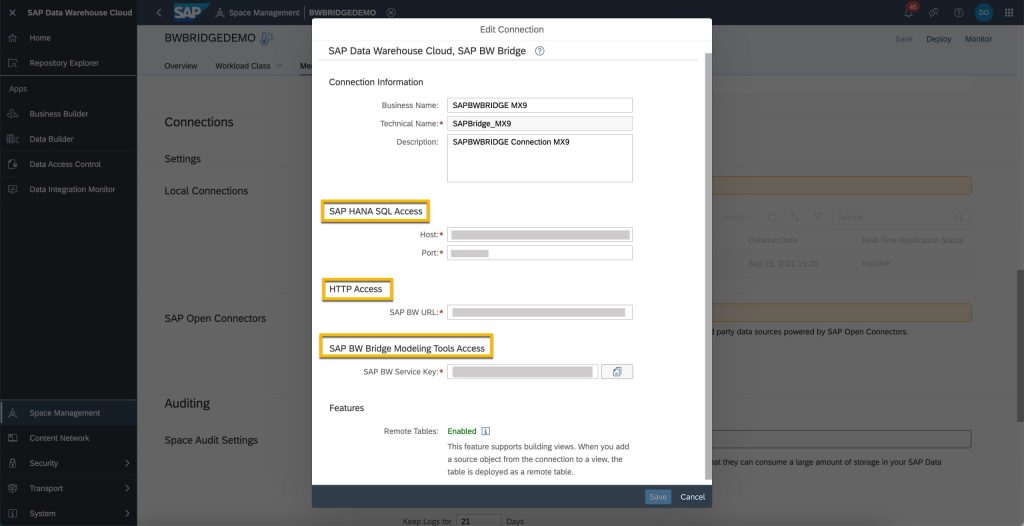The width and height of the screenshot is (1024, 526).
Task: Click the sort icon in connections toolbar
Action: tap(795, 217)
